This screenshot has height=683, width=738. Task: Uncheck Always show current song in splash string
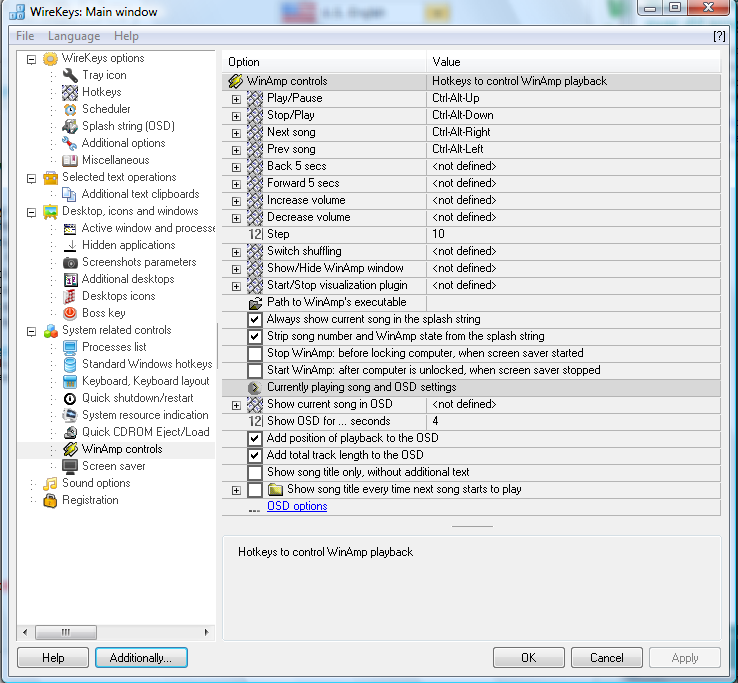click(255, 319)
